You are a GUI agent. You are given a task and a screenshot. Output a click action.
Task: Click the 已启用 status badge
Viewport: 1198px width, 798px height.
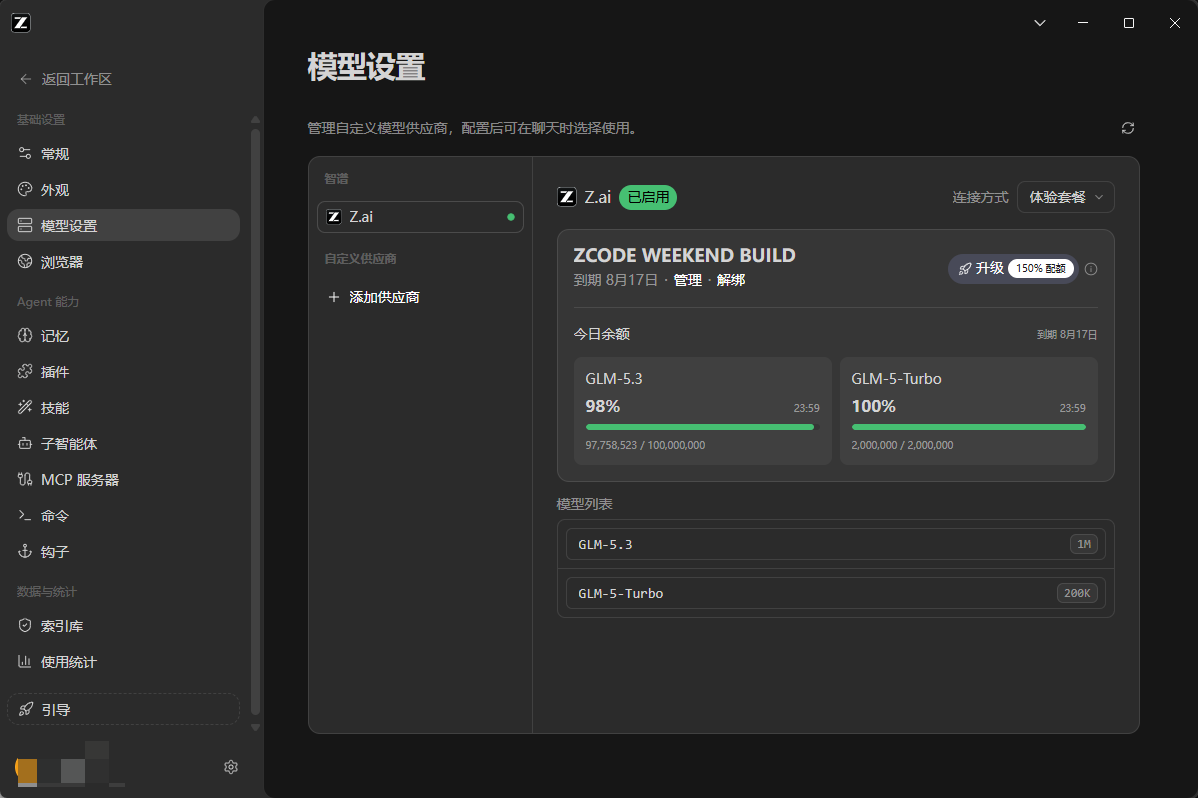click(648, 197)
